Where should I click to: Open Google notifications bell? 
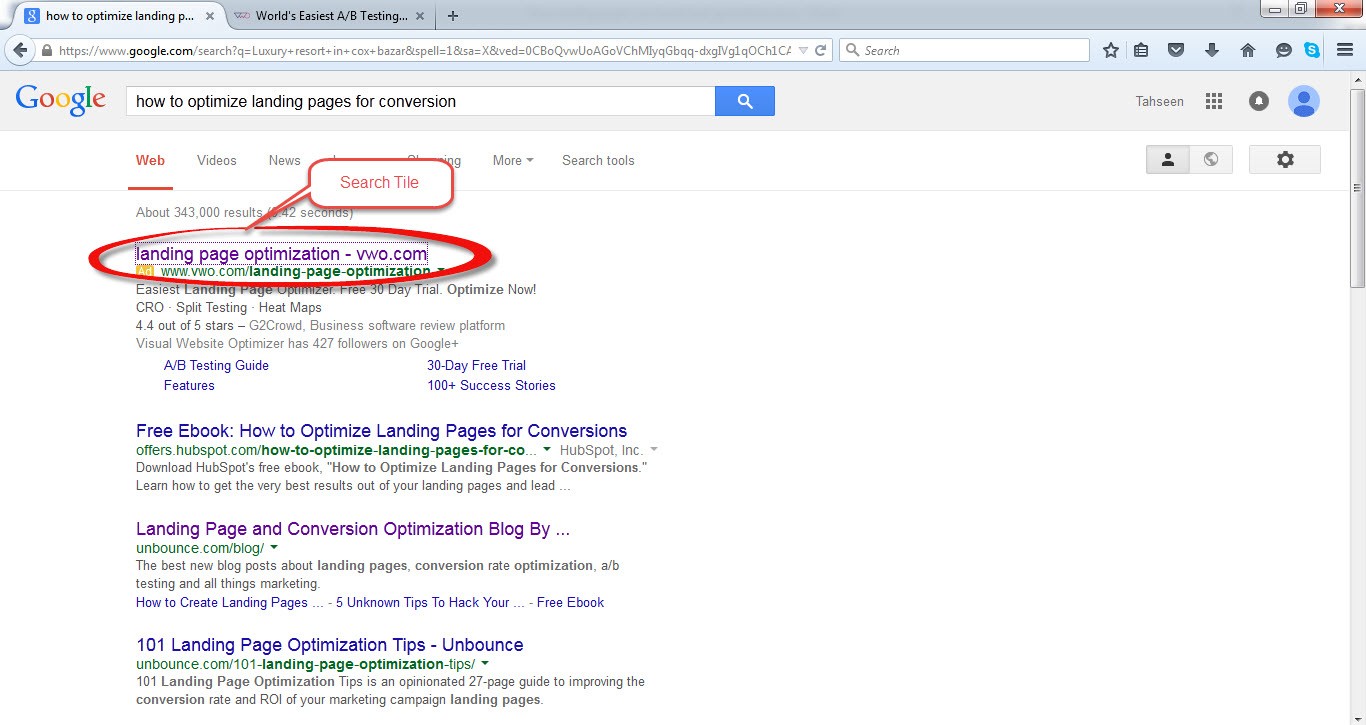click(1259, 101)
